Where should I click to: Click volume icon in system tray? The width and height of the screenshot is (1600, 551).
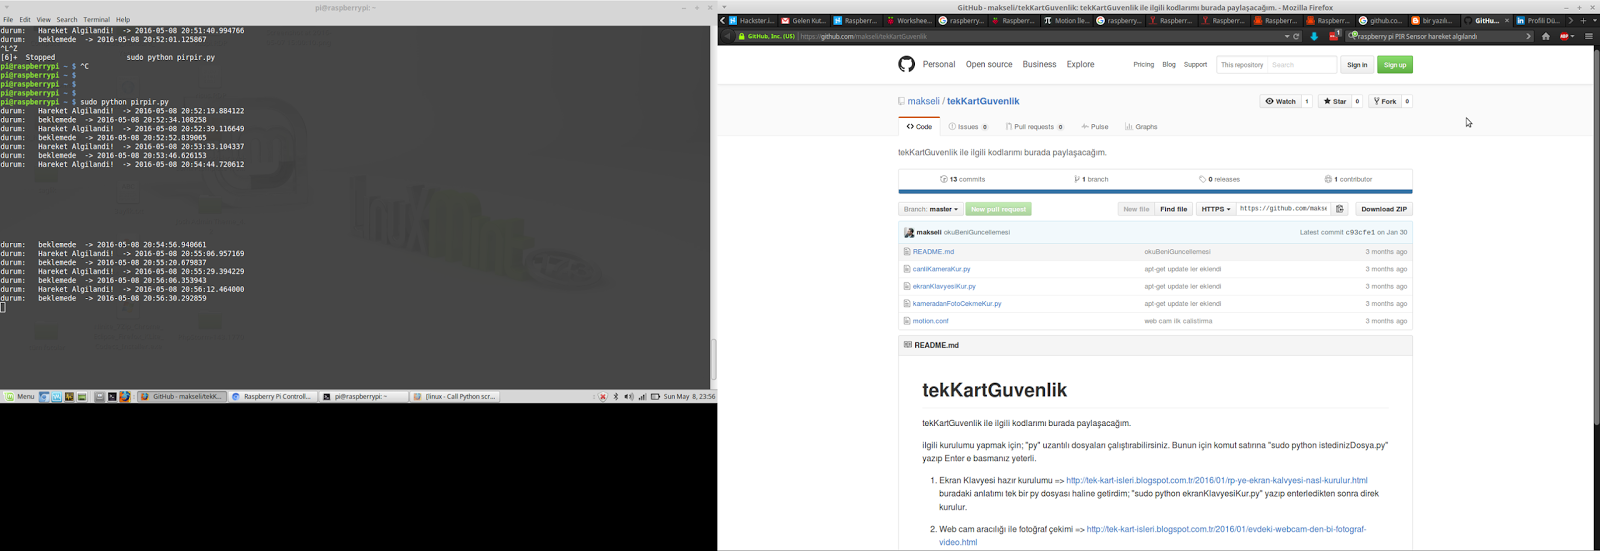tap(629, 397)
